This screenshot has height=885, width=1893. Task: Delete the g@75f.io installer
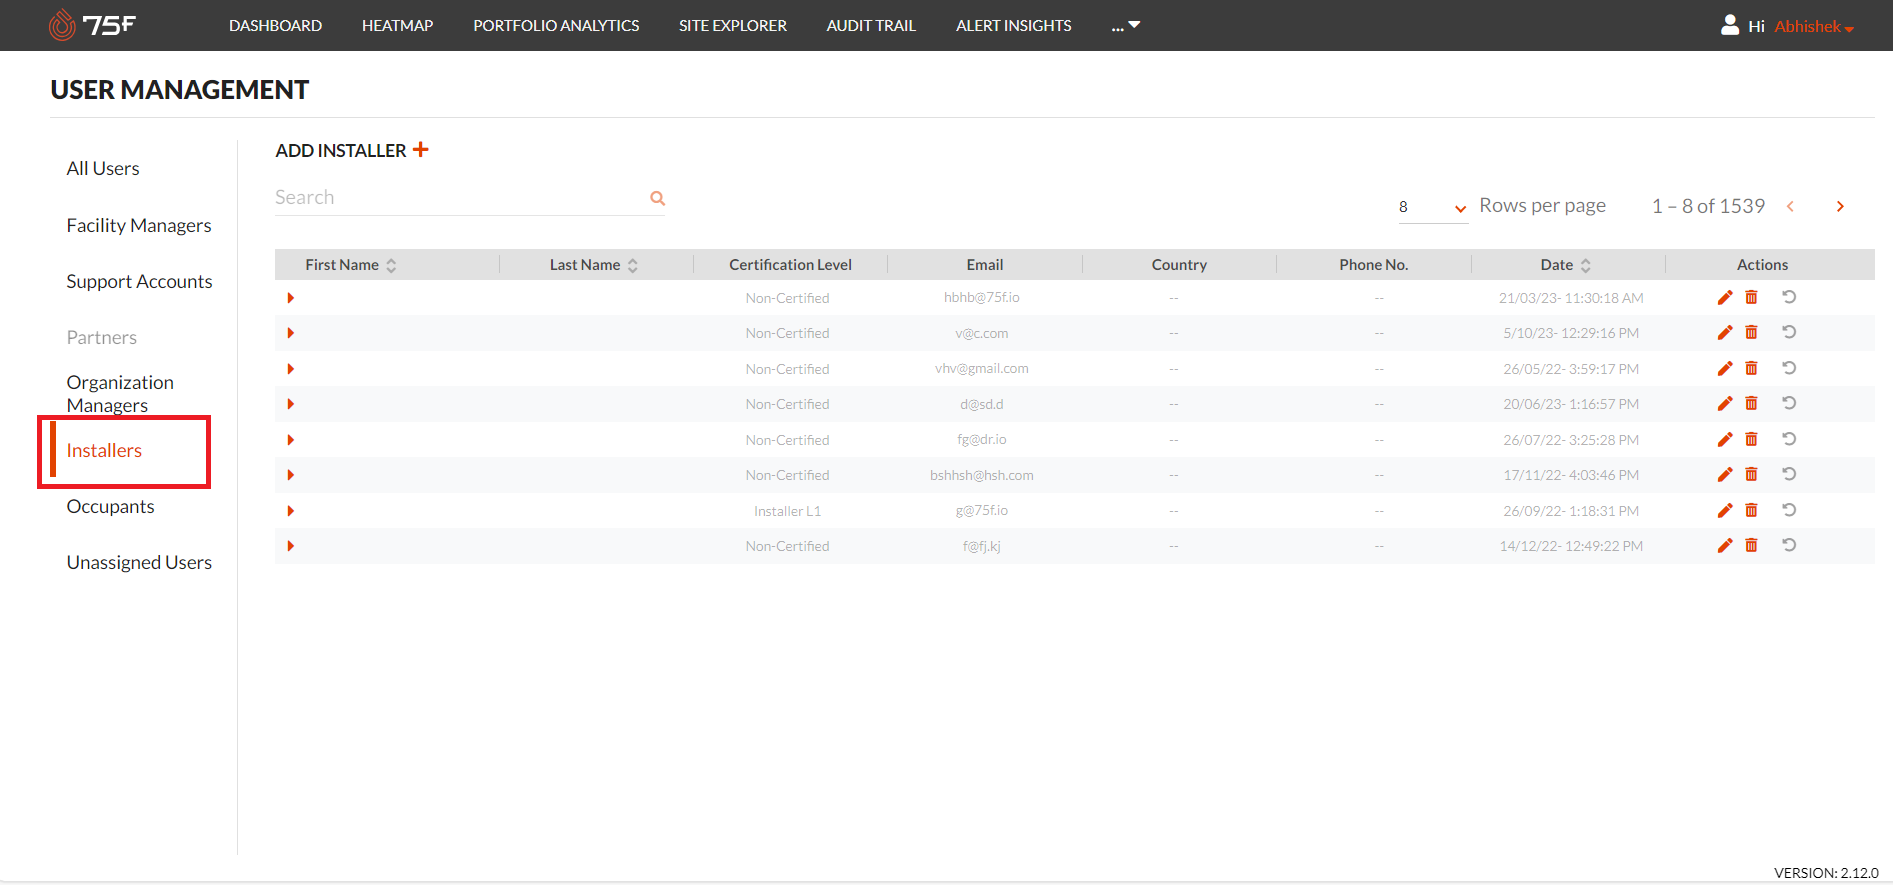pos(1751,510)
